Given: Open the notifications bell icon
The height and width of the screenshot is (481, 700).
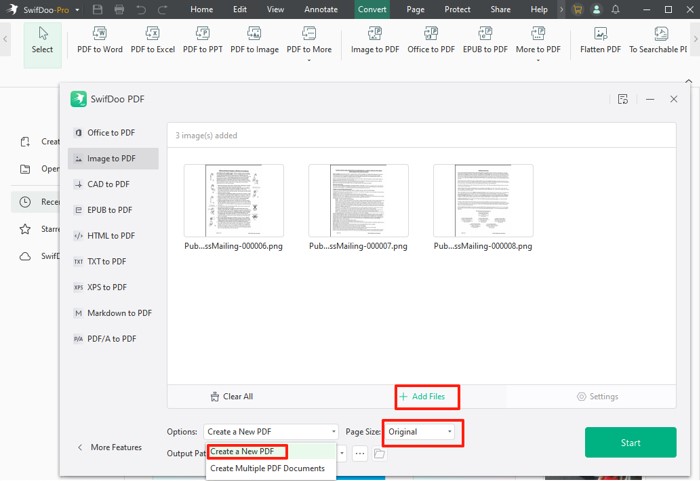Looking at the screenshot, I should (x=616, y=9).
